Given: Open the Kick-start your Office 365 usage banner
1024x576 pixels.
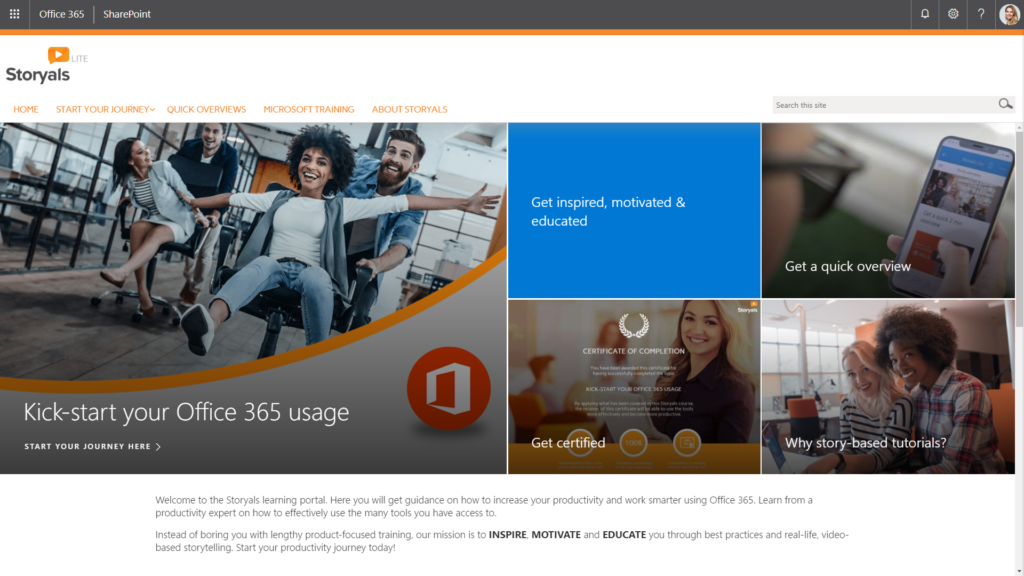Looking at the screenshot, I should (253, 298).
